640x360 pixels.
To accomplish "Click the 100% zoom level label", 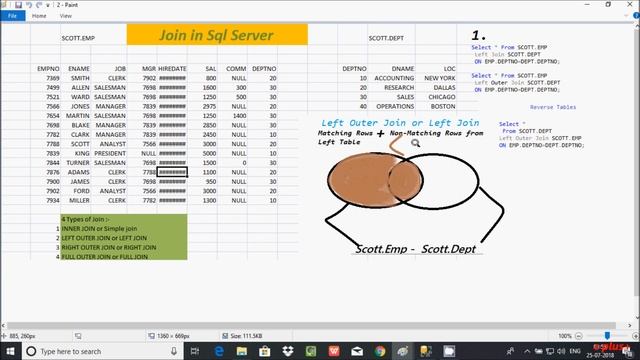I will [565, 336].
